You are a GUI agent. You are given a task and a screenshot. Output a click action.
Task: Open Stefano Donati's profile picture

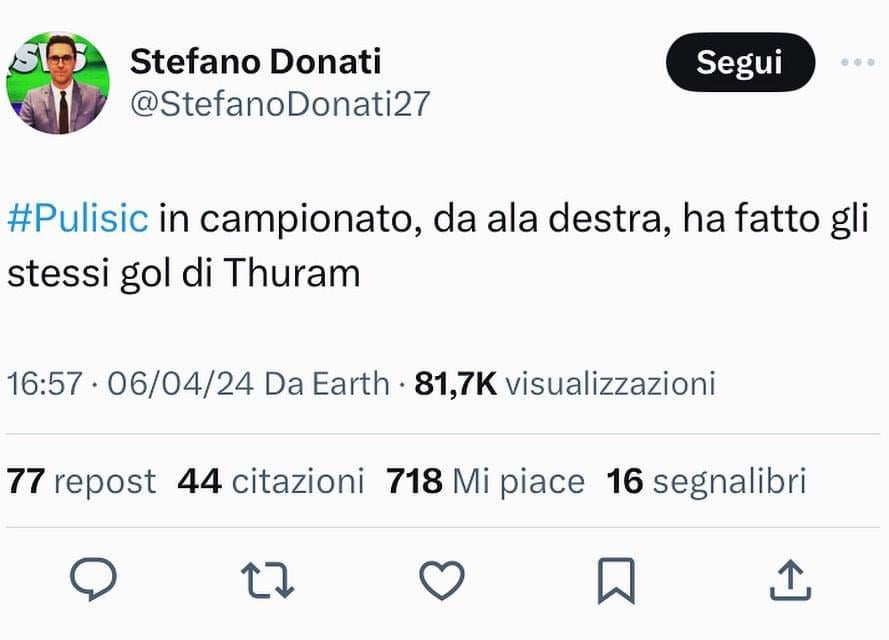(x=58, y=82)
